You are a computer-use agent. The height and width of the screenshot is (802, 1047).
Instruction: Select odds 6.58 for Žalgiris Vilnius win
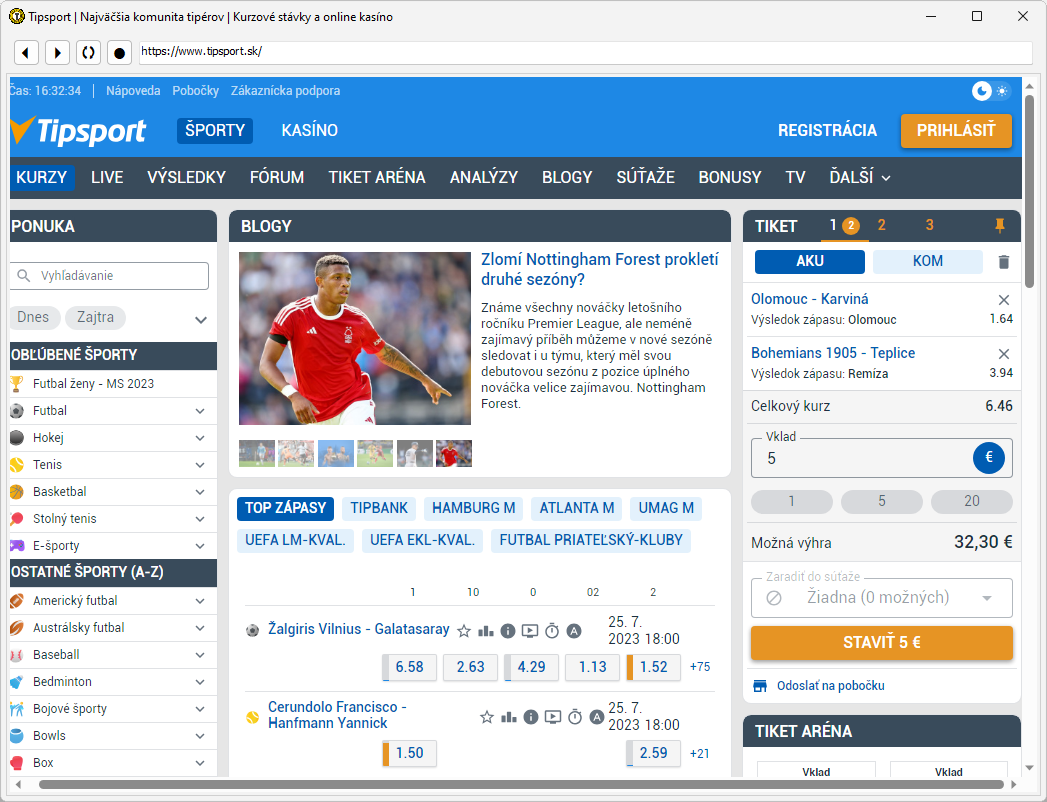[409, 667]
